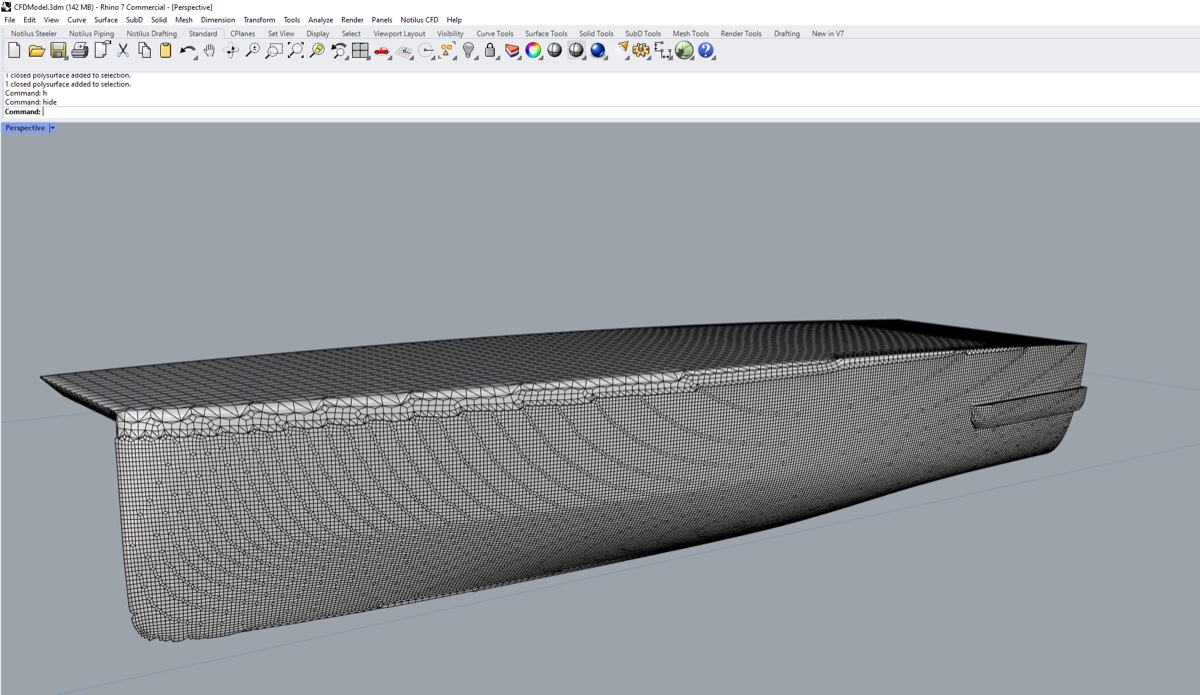Image resolution: width=1200 pixels, height=695 pixels.
Task: Switch to the CPlanes toolbar tab
Action: [x=243, y=33]
